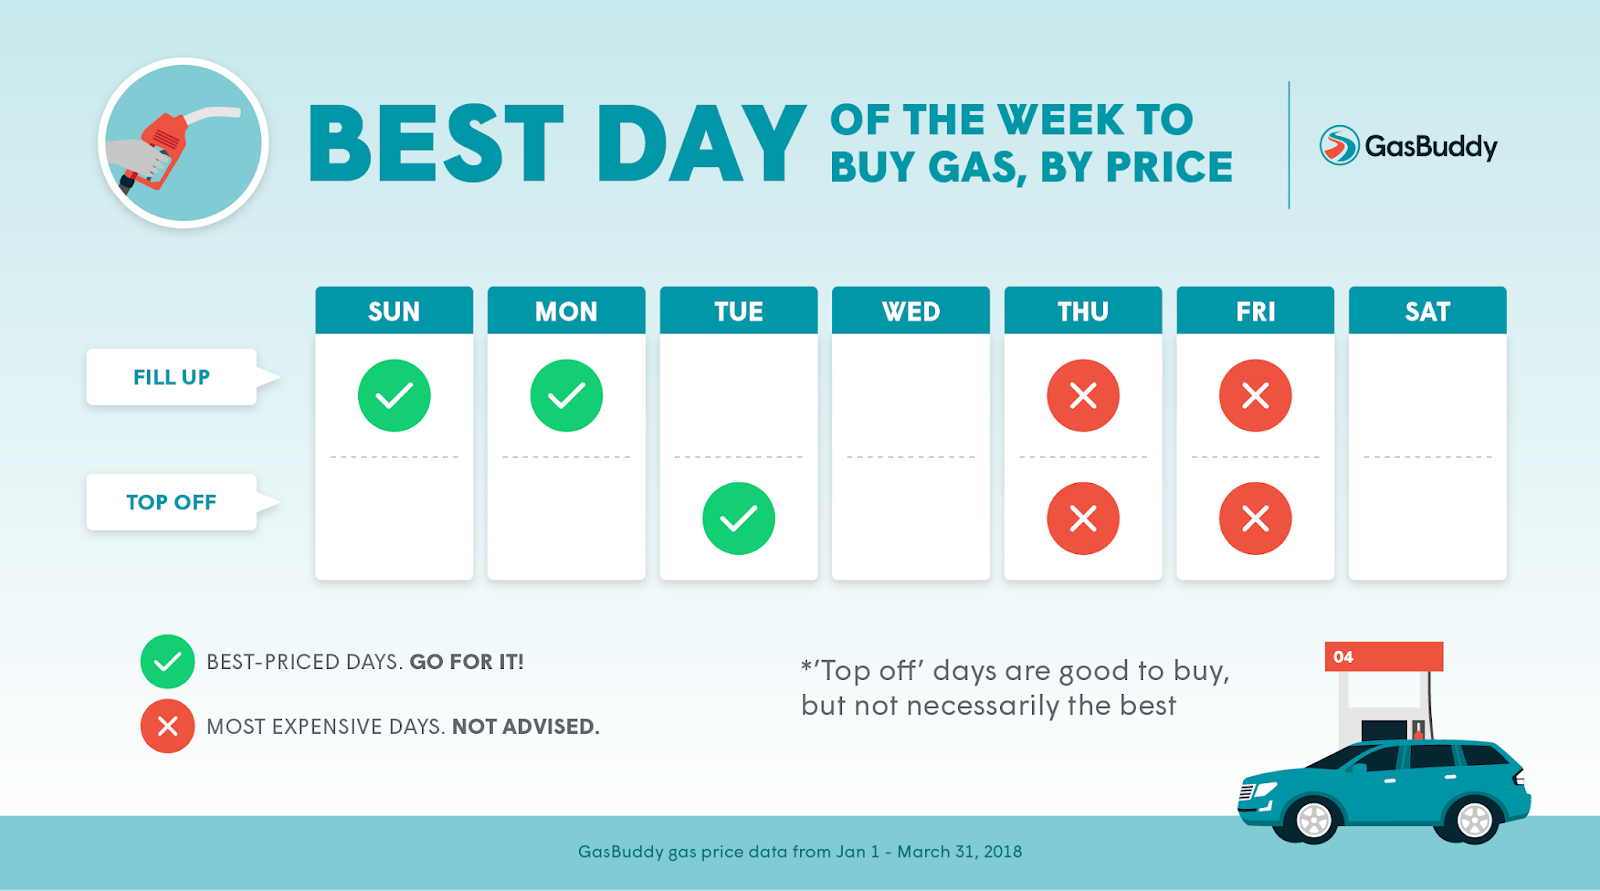Click Sunday's green fill up checkmark
1600x891 pixels.
(x=394, y=396)
